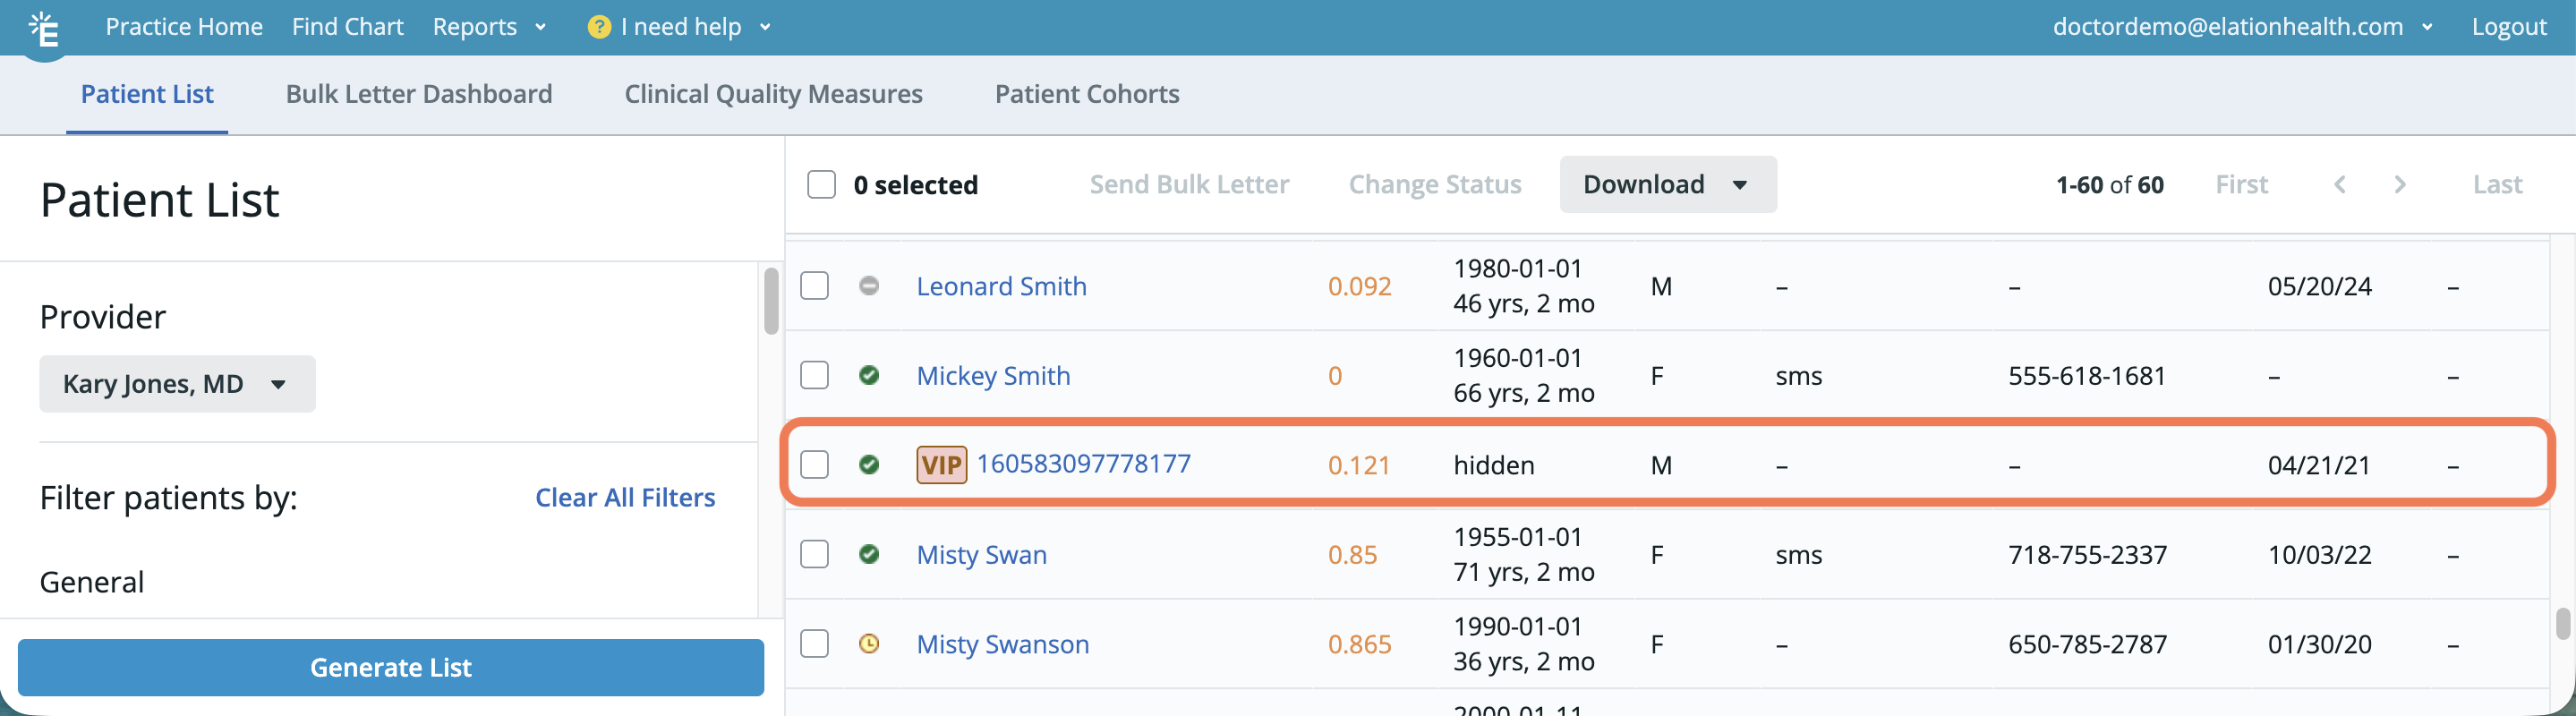2576x716 pixels.
Task: Click the hidden birthdate text
Action: tap(1493, 465)
